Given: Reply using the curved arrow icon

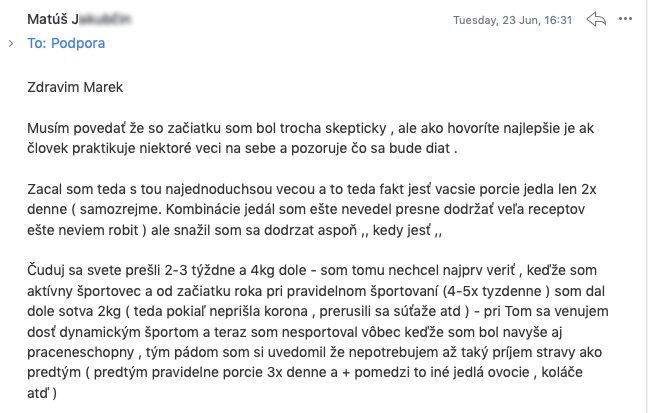Looking at the screenshot, I should [x=596, y=19].
